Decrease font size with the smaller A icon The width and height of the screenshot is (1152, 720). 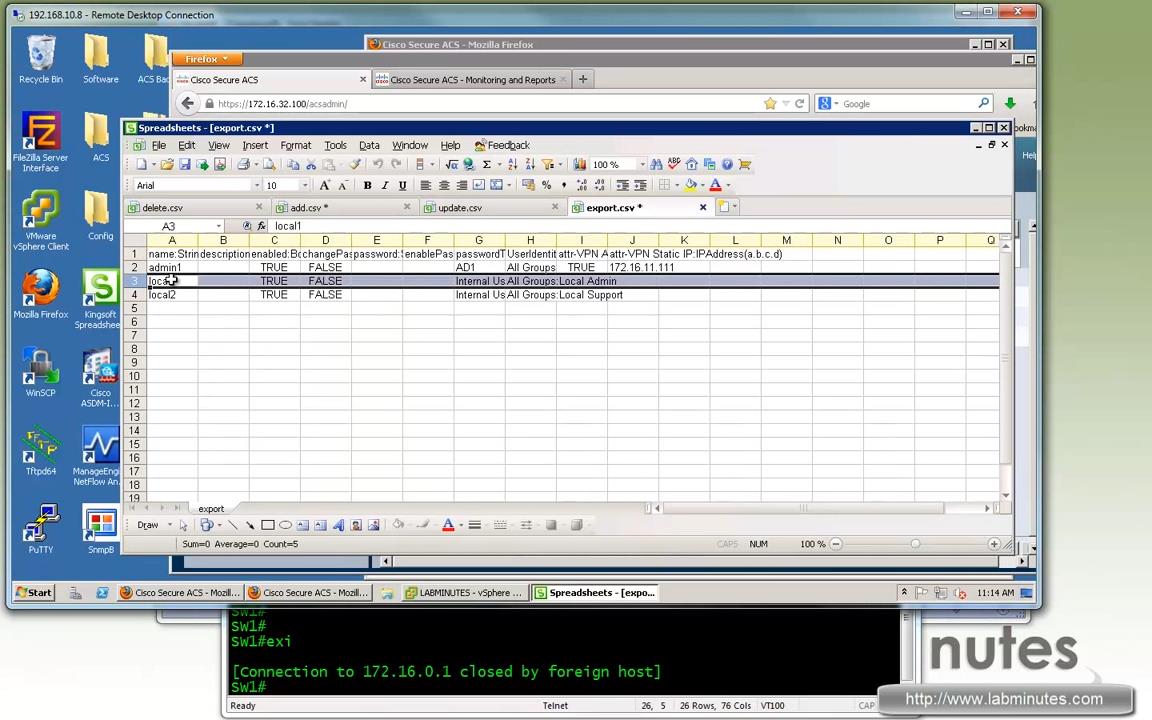coord(342,185)
